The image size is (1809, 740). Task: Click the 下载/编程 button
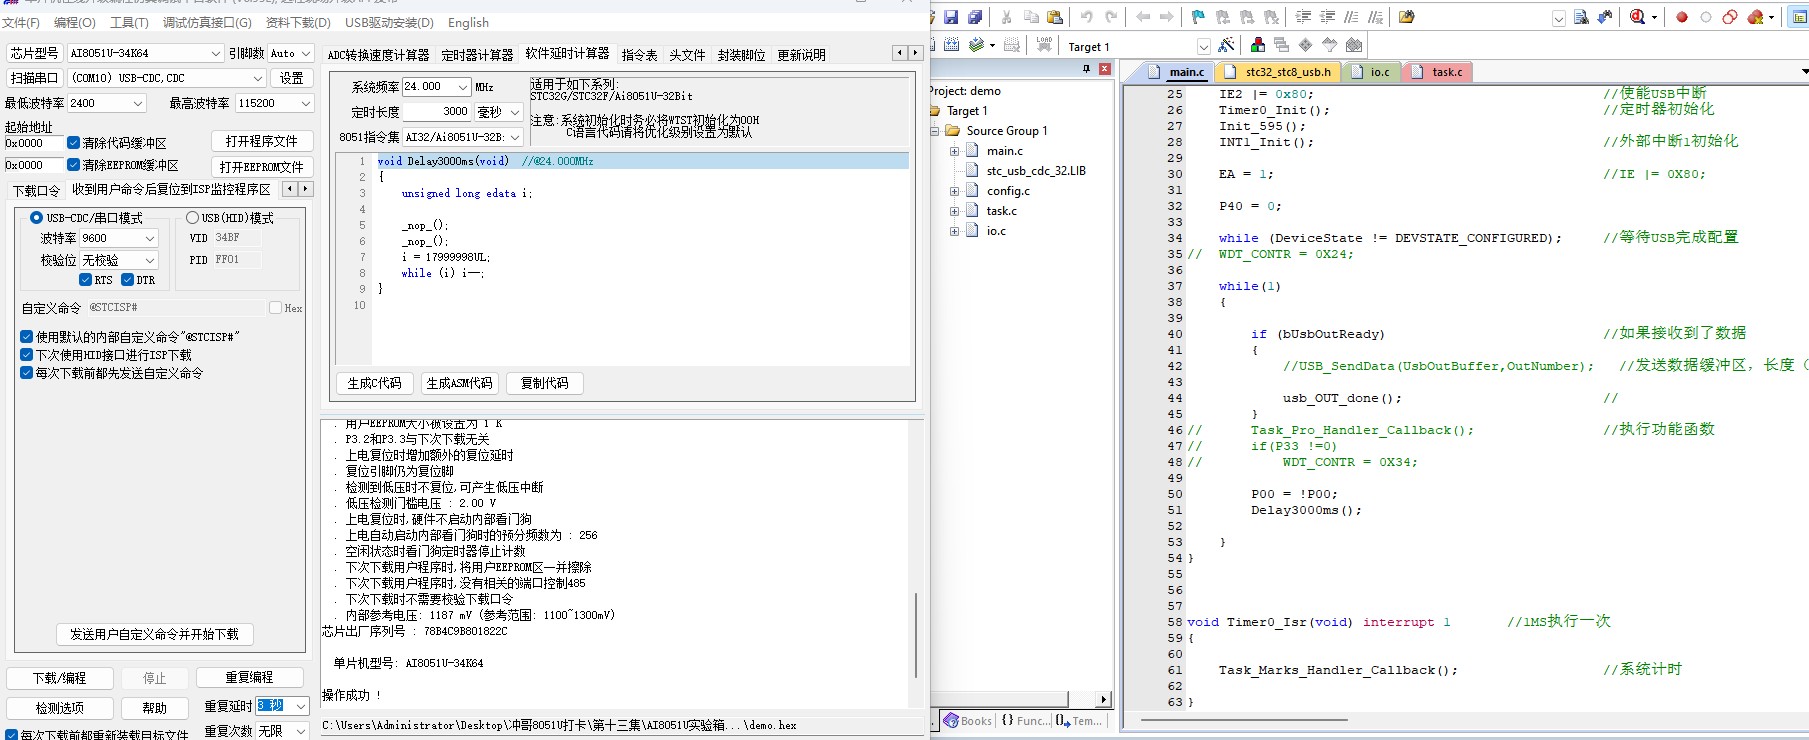click(60, 678)
